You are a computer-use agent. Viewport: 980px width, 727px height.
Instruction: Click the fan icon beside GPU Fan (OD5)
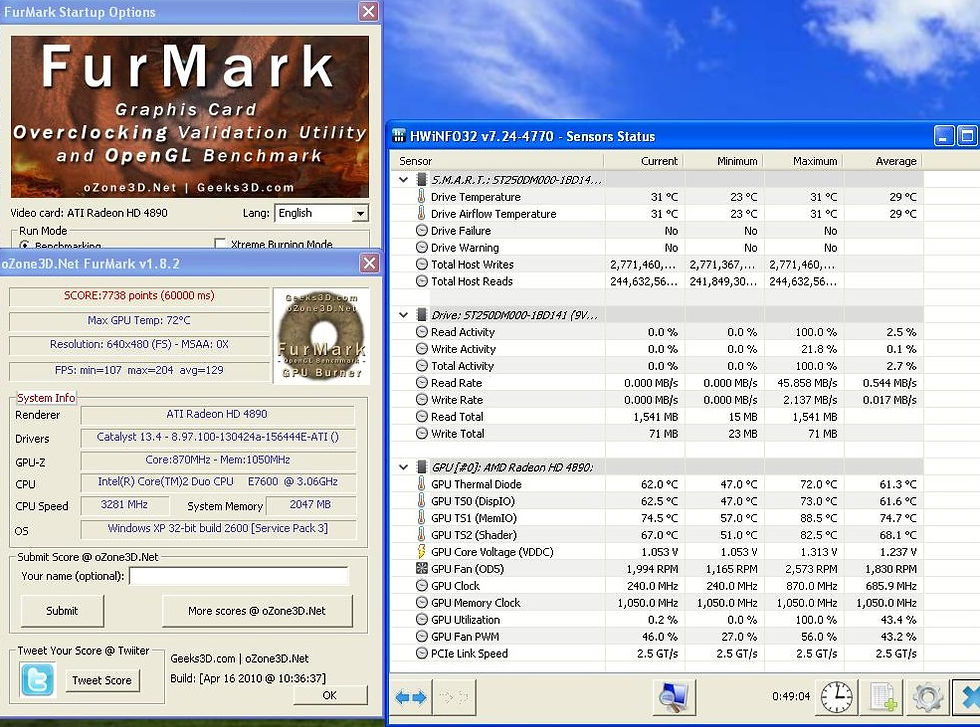click(x=422, y=568)
